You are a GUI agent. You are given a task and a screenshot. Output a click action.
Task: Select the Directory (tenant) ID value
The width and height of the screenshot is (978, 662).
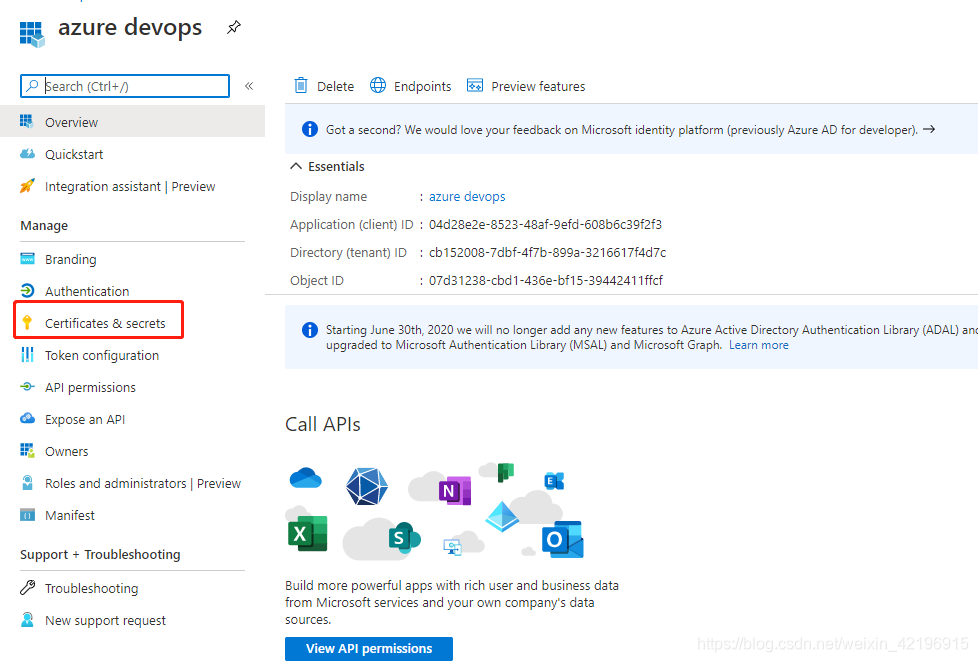pyautogui.click(x=548, y=253)
